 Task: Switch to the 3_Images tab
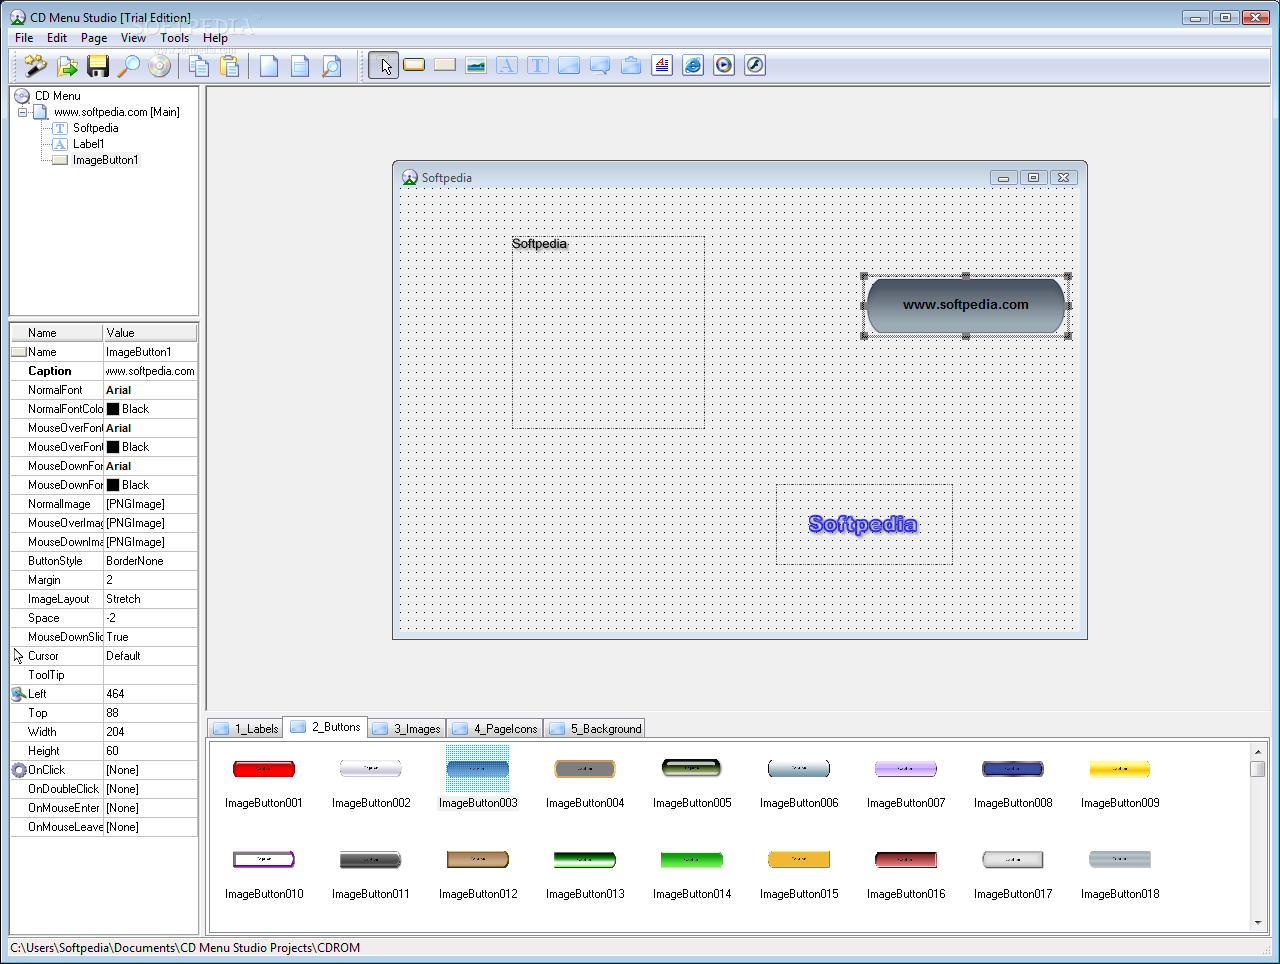pos(406,729)
